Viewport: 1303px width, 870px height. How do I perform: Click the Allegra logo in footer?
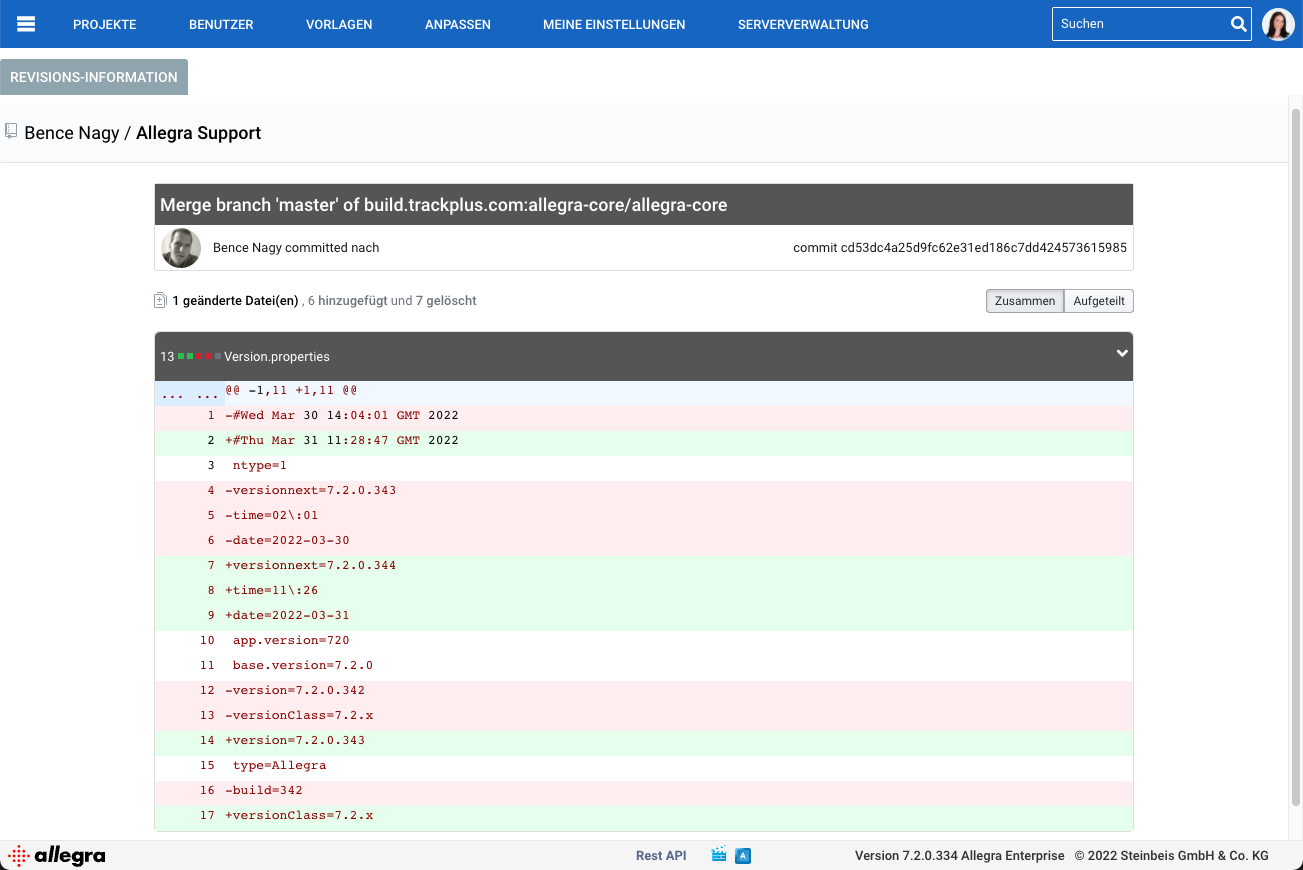pos(57,855)
